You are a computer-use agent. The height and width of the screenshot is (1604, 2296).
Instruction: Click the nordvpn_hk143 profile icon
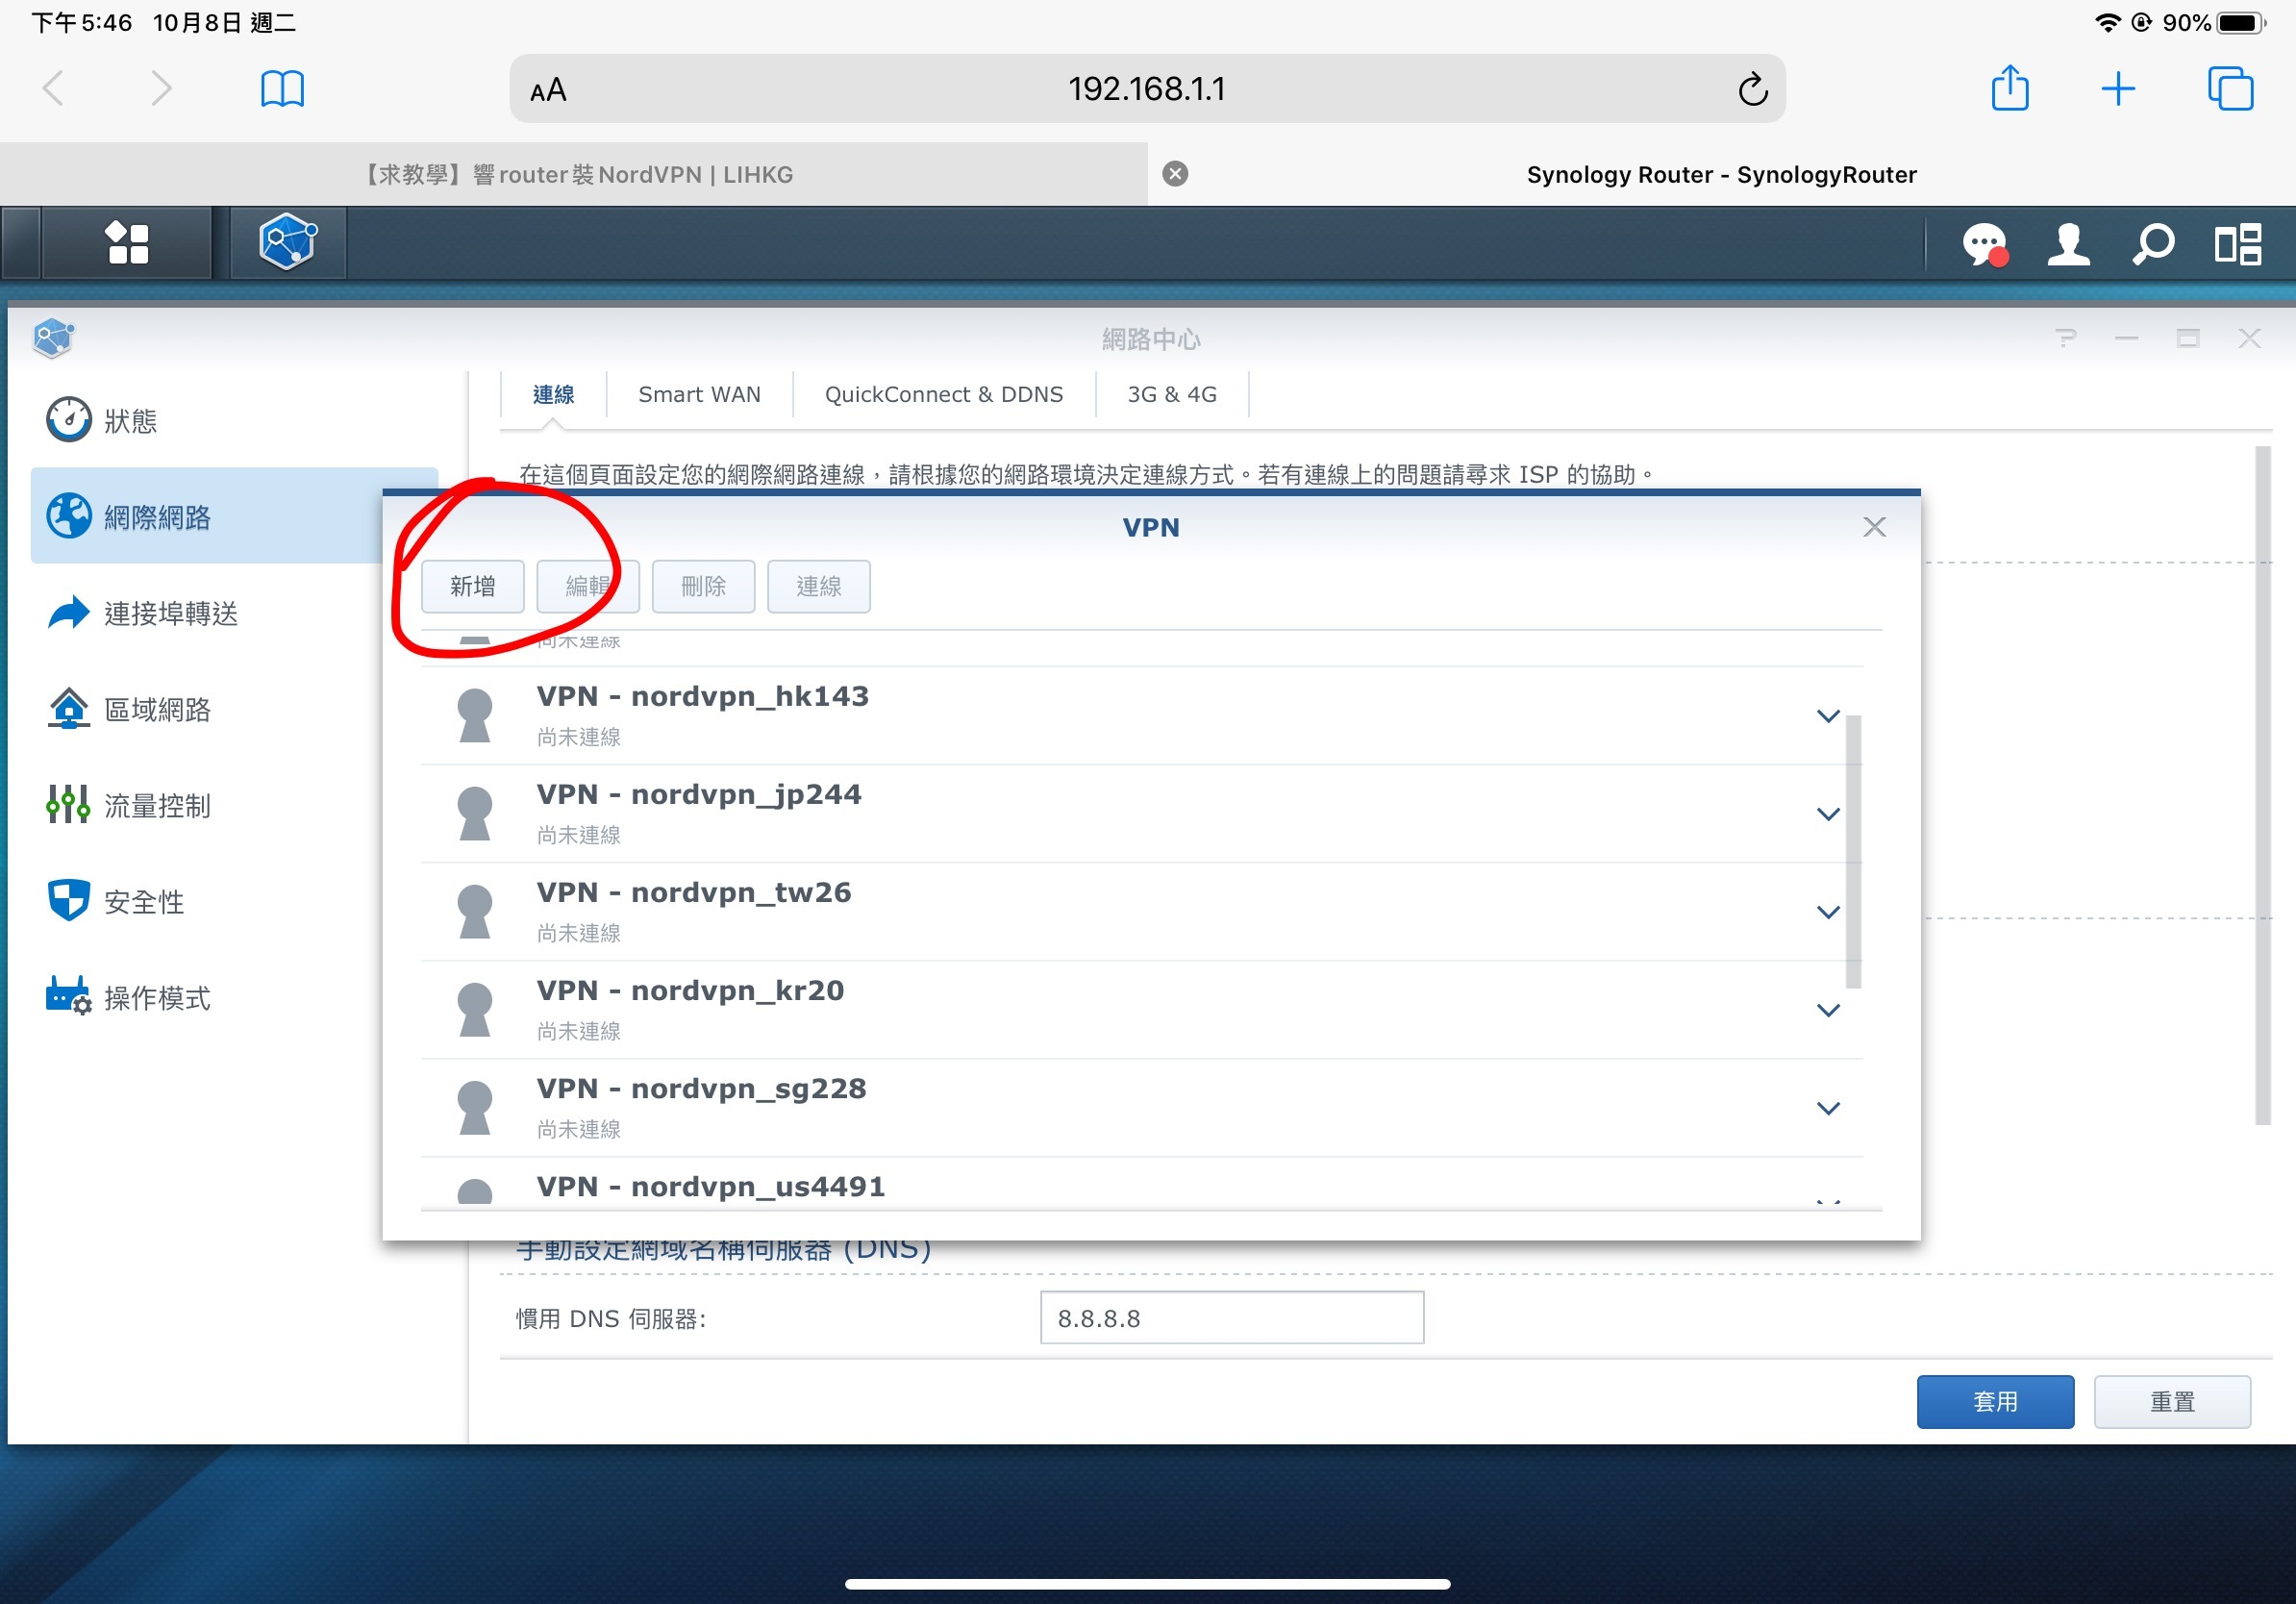click(474, 716)
